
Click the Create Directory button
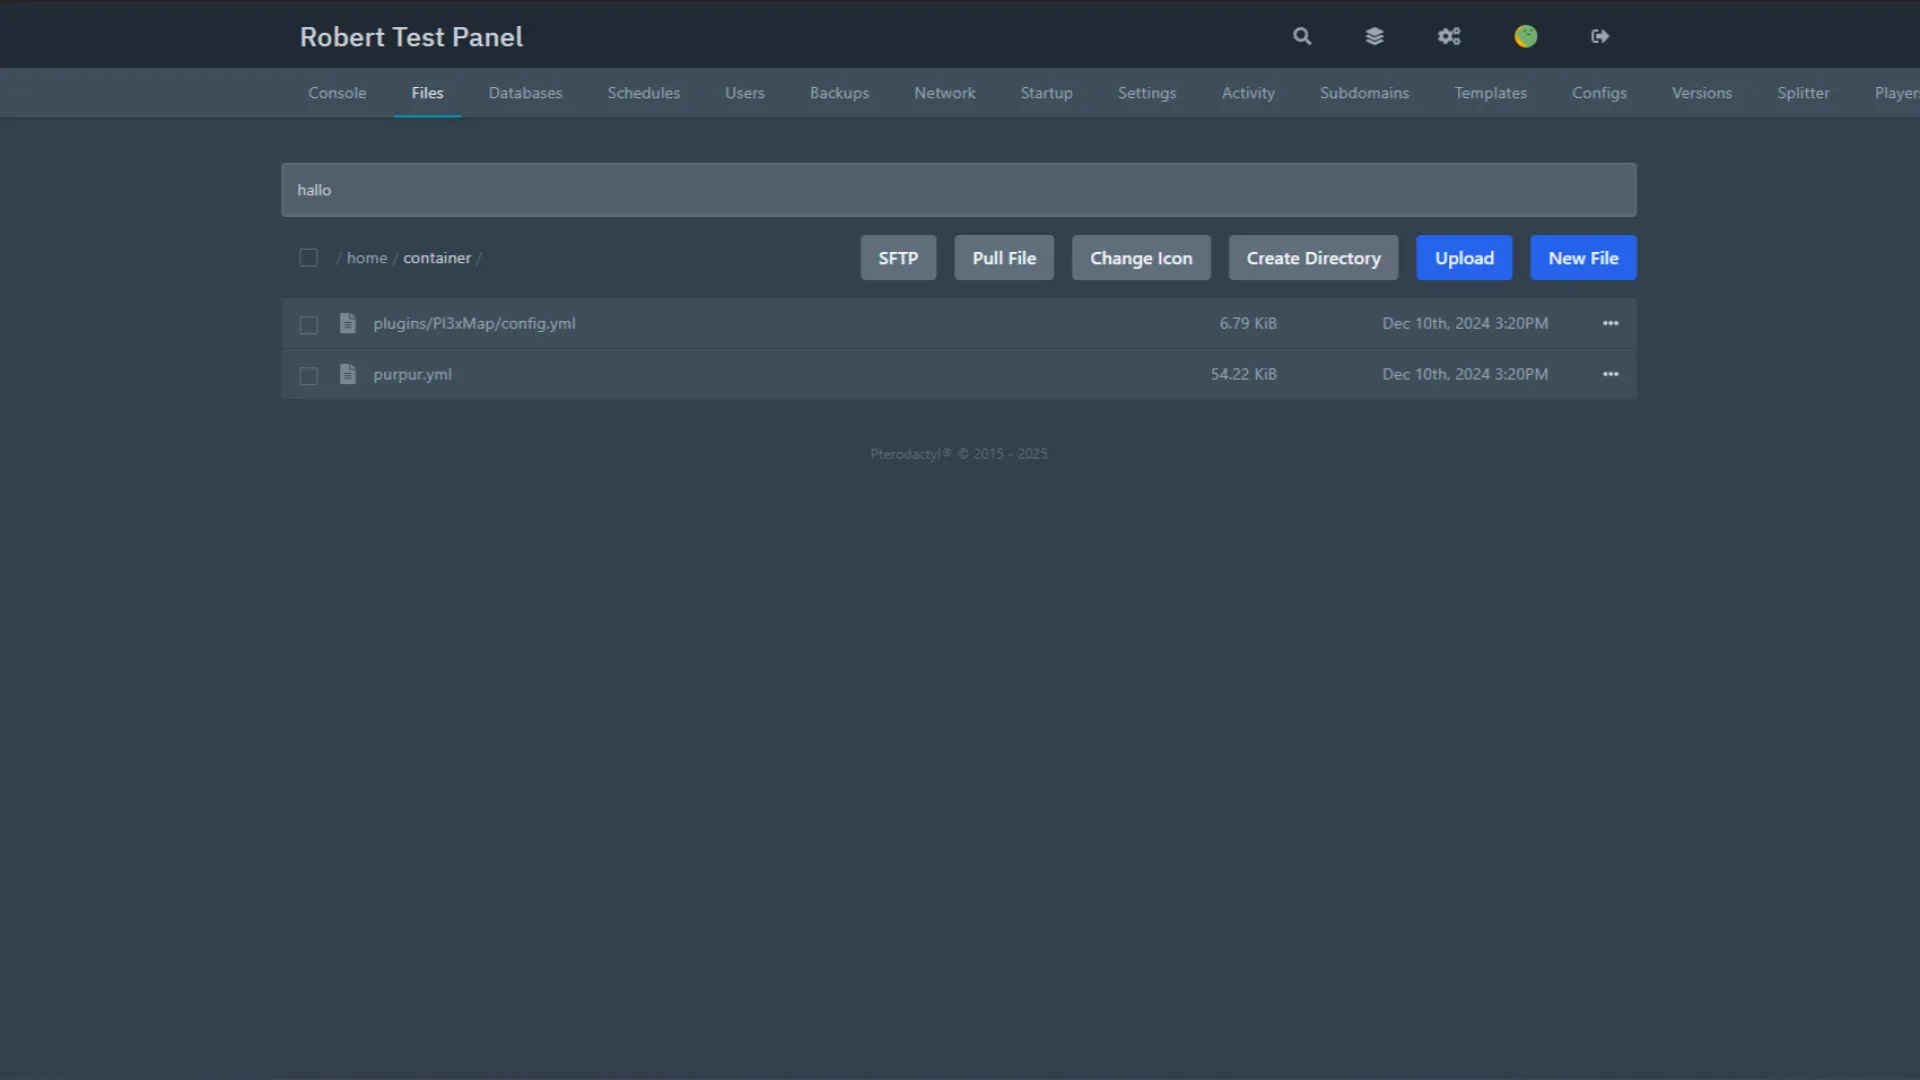coord(1313,258)
